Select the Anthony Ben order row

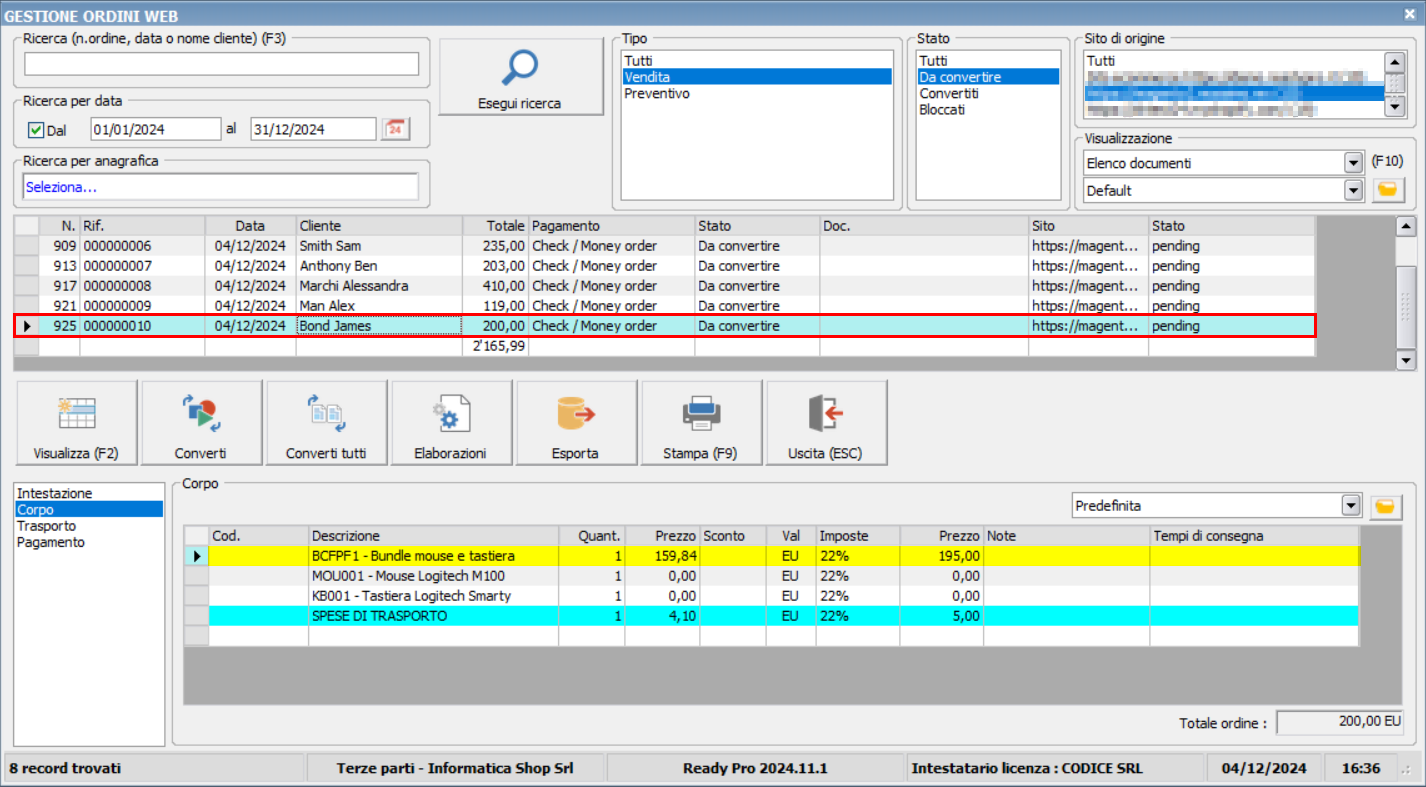tap(664, 266)
